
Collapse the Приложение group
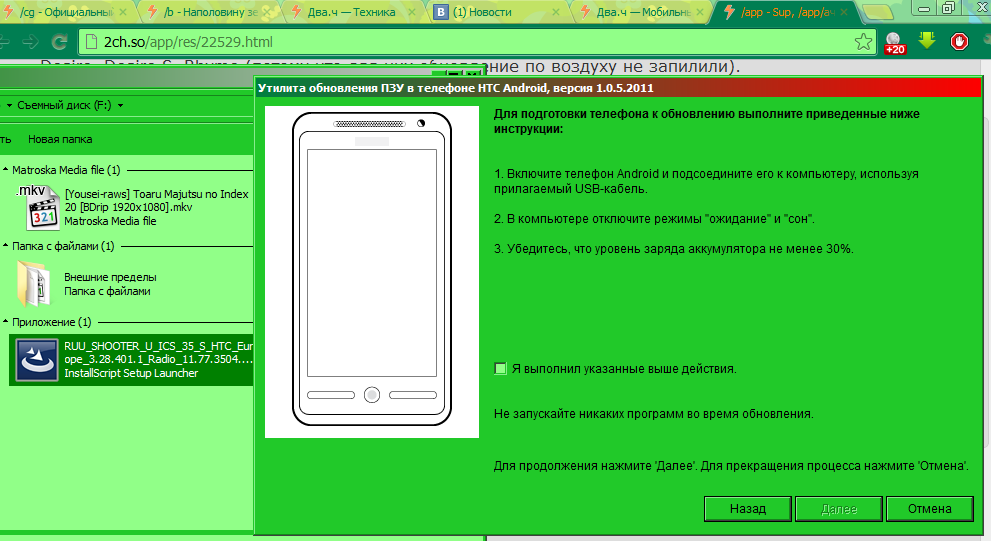[x=6, y=321]
